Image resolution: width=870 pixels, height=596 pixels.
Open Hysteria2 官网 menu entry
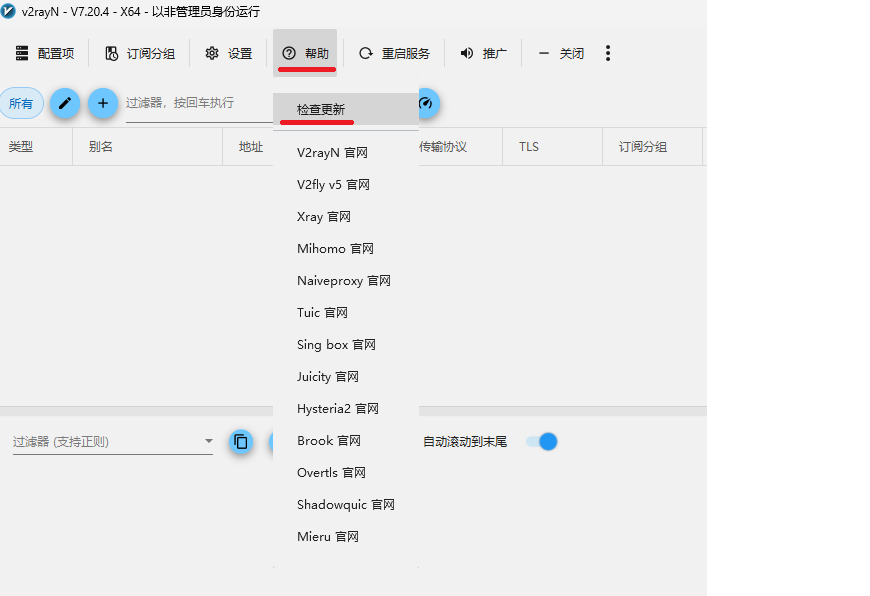click(x=346, y=409)
